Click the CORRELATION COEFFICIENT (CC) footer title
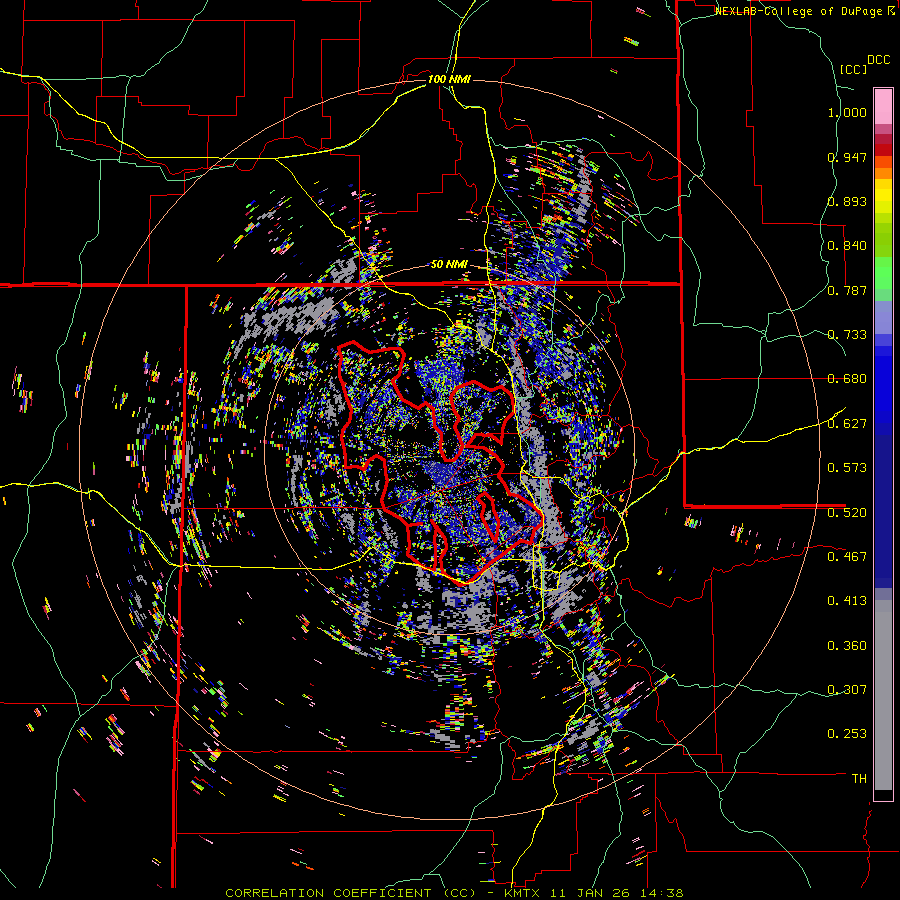The height and width of the screenshot is (900, 900). (351, 893)
